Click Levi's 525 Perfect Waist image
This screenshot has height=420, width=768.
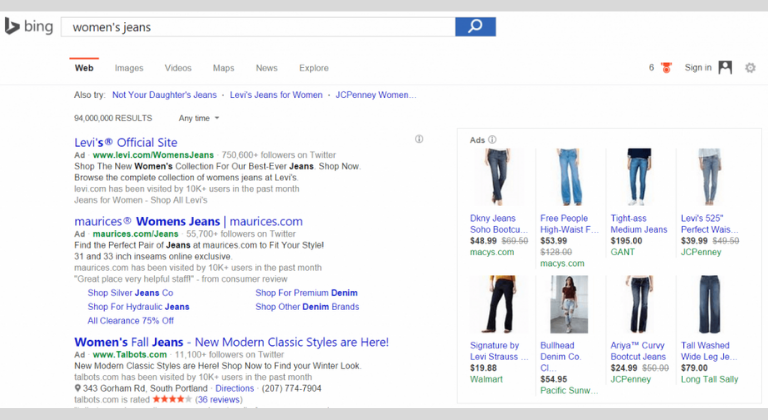point(709,177)
